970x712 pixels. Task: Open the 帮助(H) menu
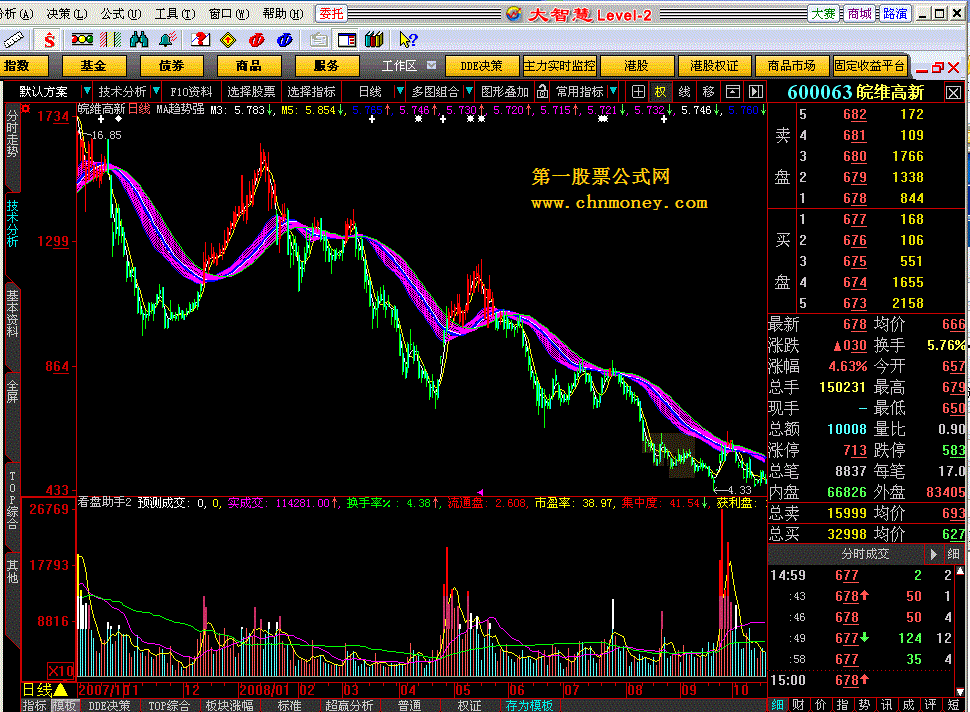click(x=283, y=14)
